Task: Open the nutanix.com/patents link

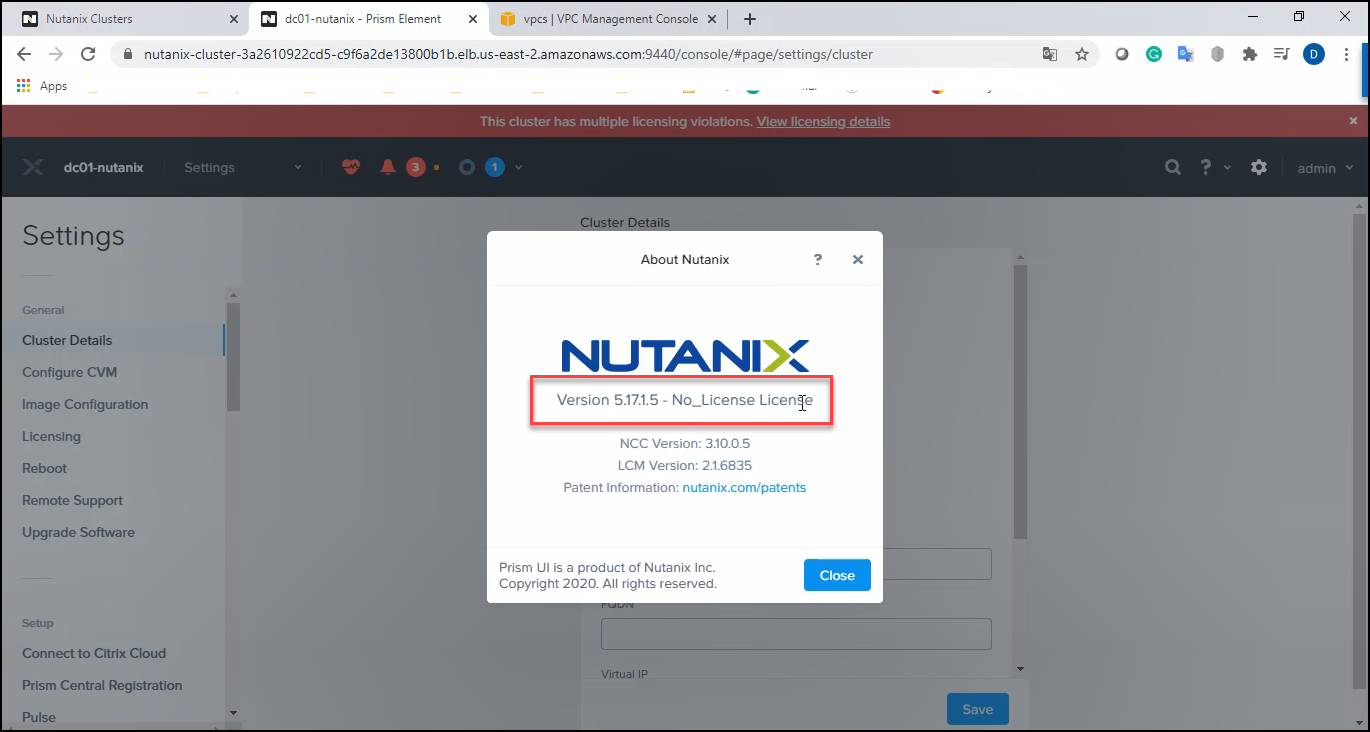Action: point(744,488)
